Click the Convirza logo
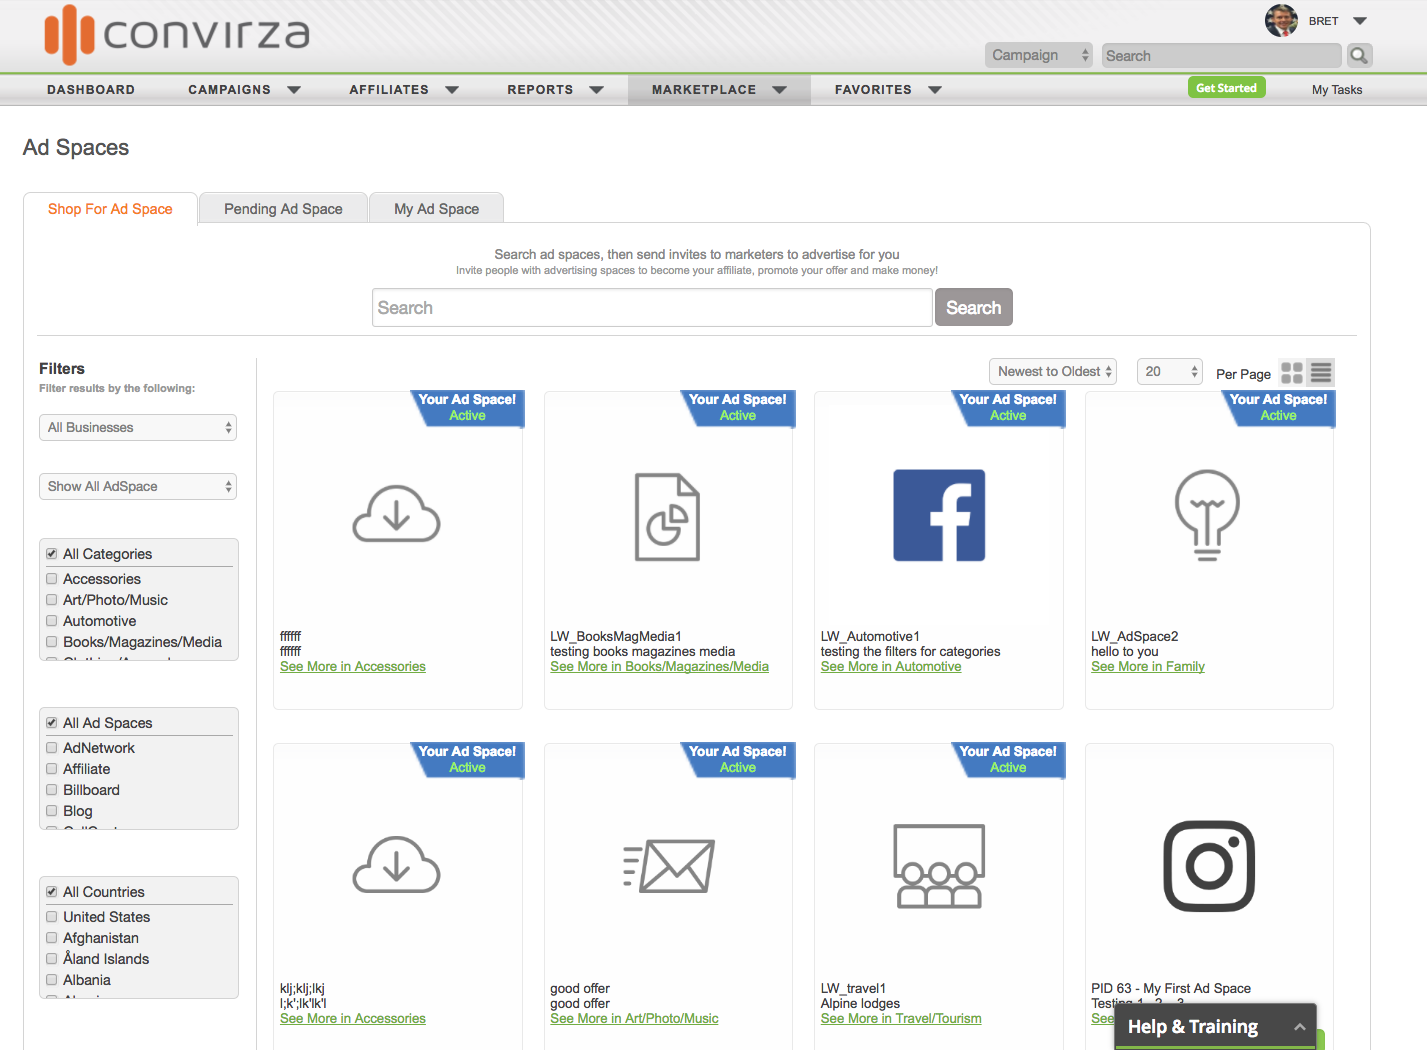This screenshot has width=1427, height=1050. coord(177,34)
